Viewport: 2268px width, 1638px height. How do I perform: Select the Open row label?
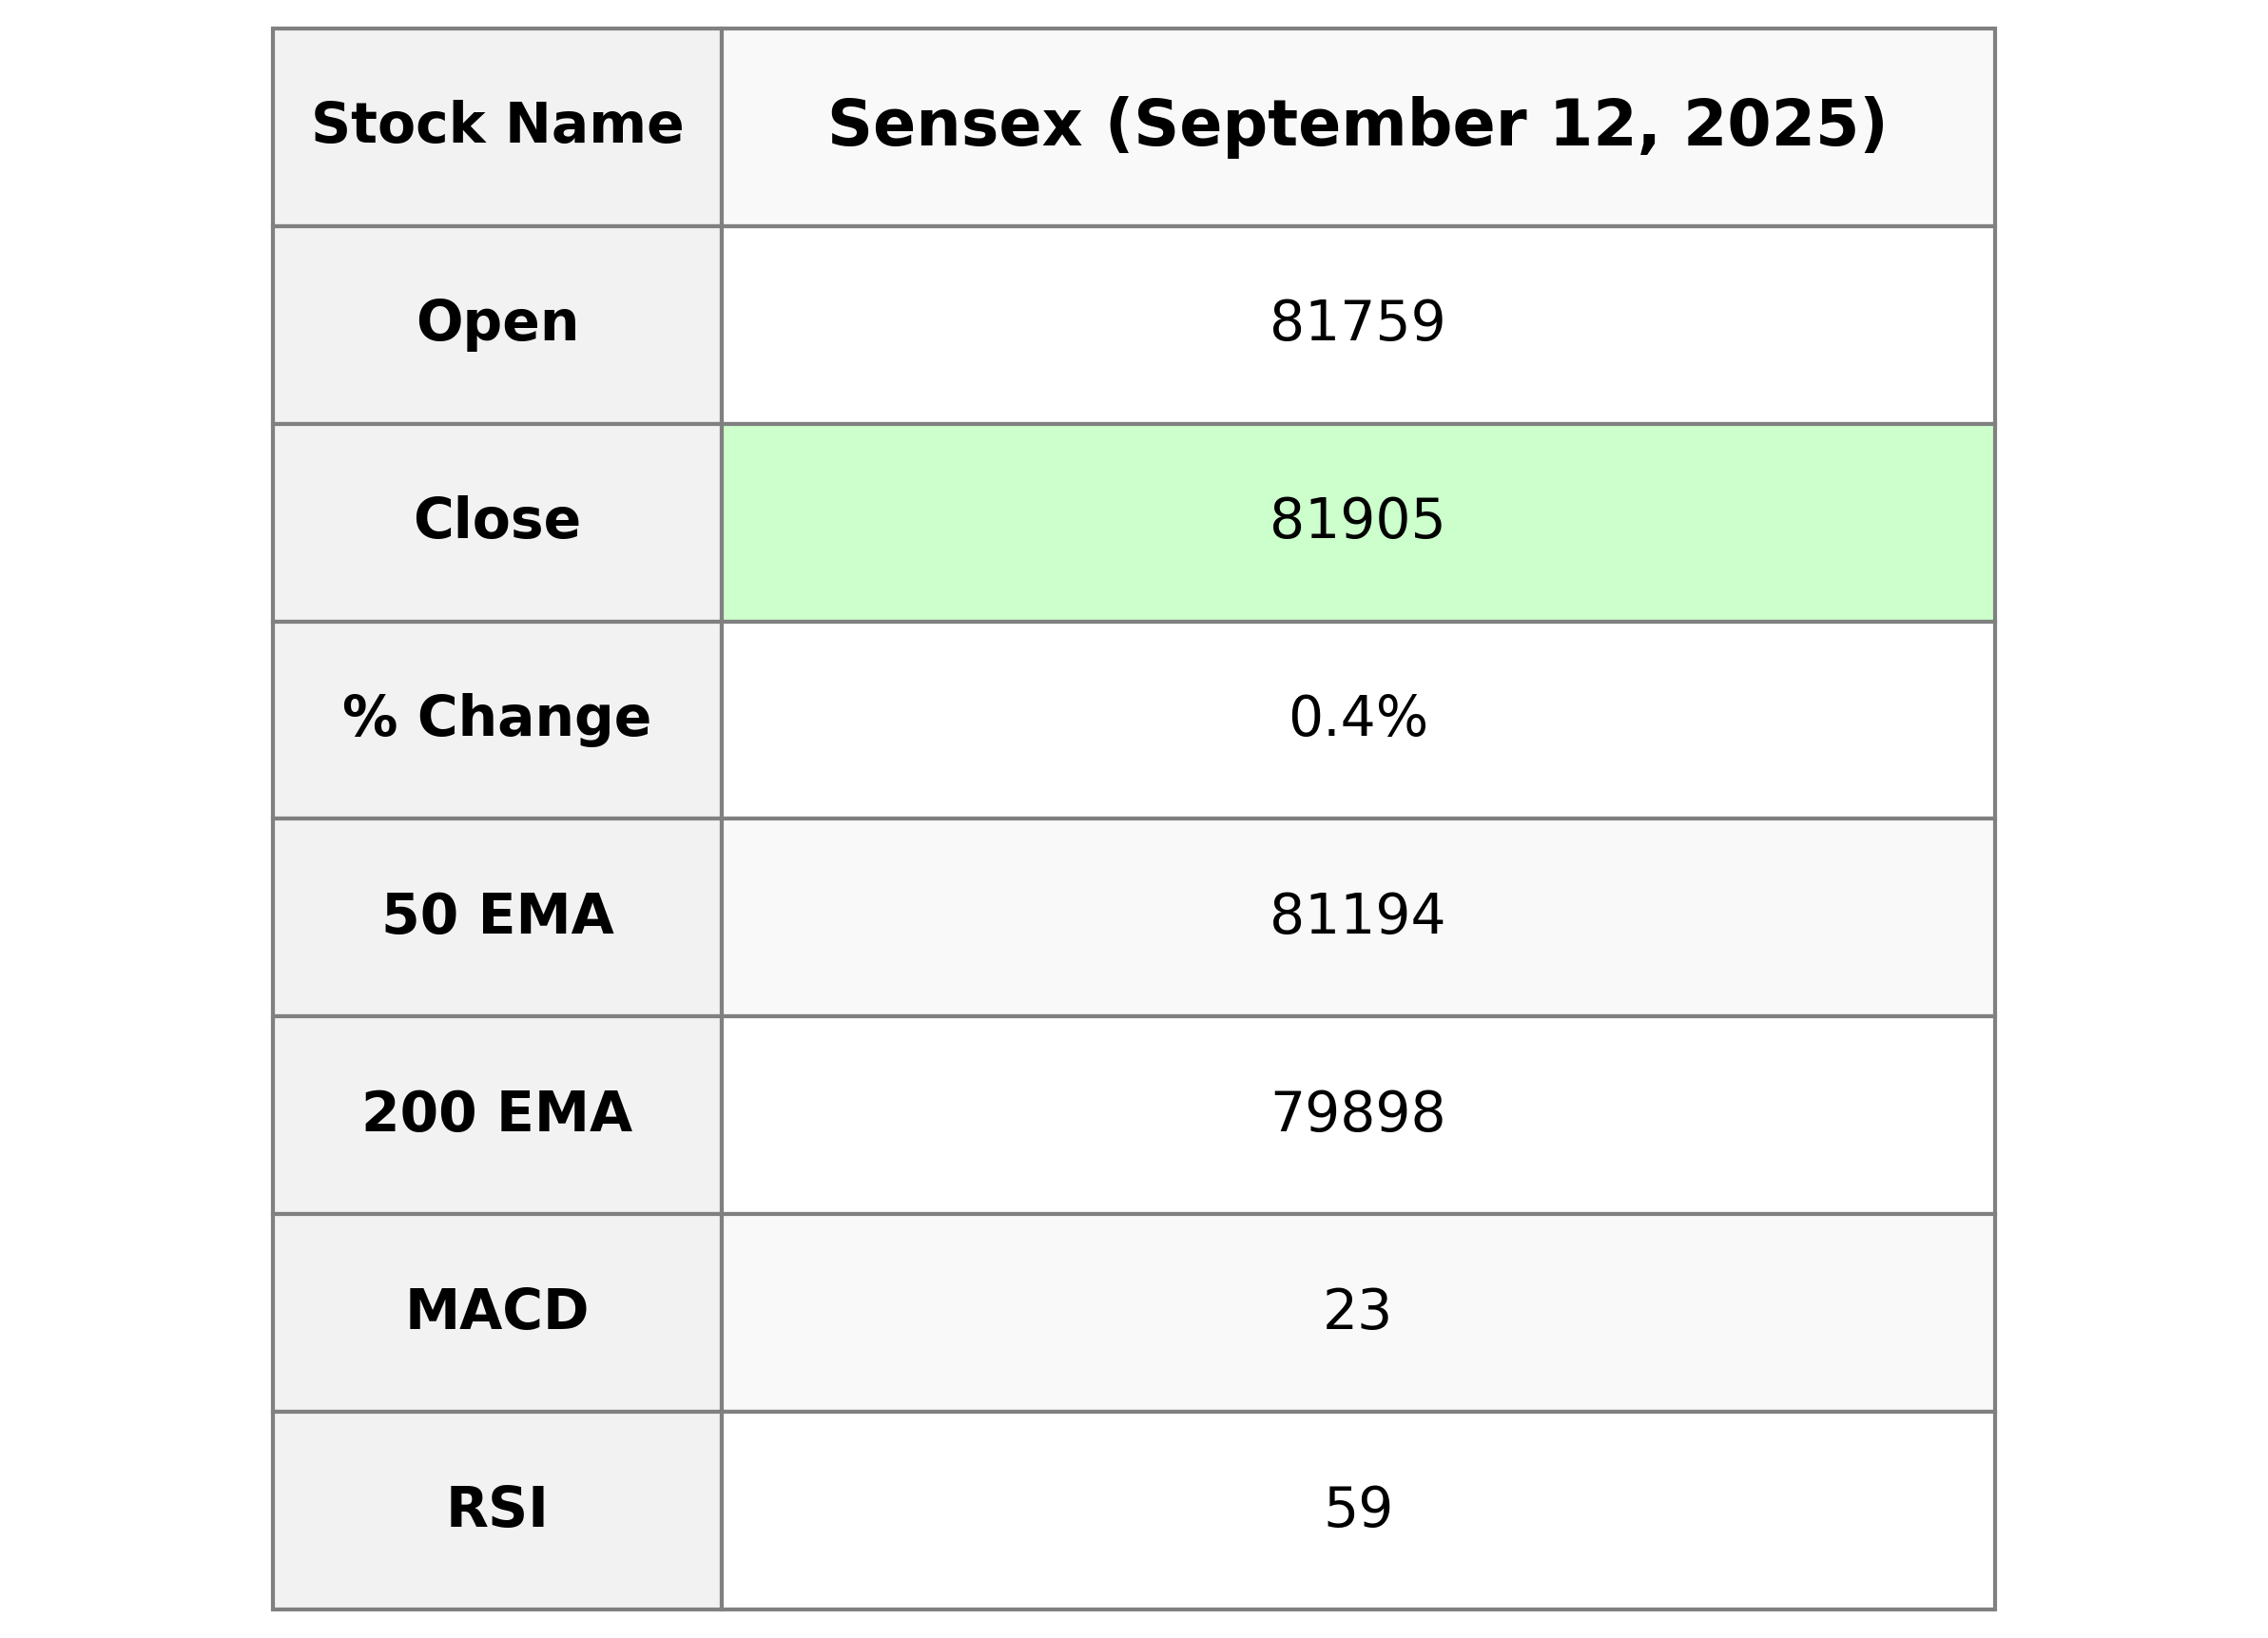[x=497, y=323]
